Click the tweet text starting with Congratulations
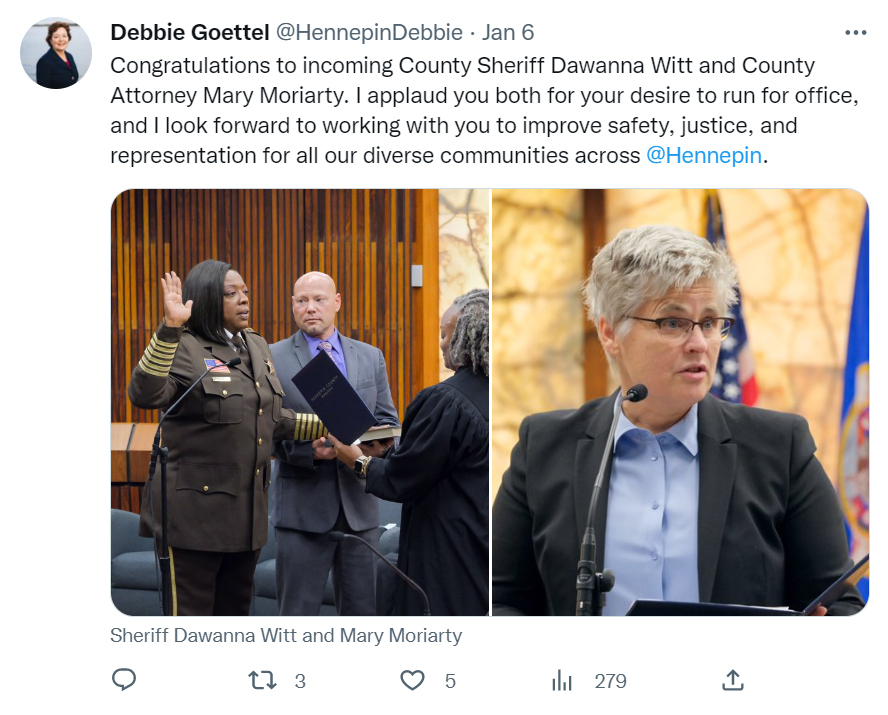Viewport: 888px width, 715px height. pyautogui.click(x=485, y=110)
